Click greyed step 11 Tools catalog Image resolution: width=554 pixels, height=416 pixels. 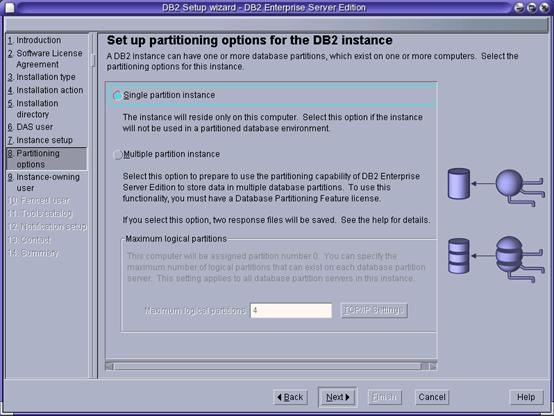pos(40,213)
